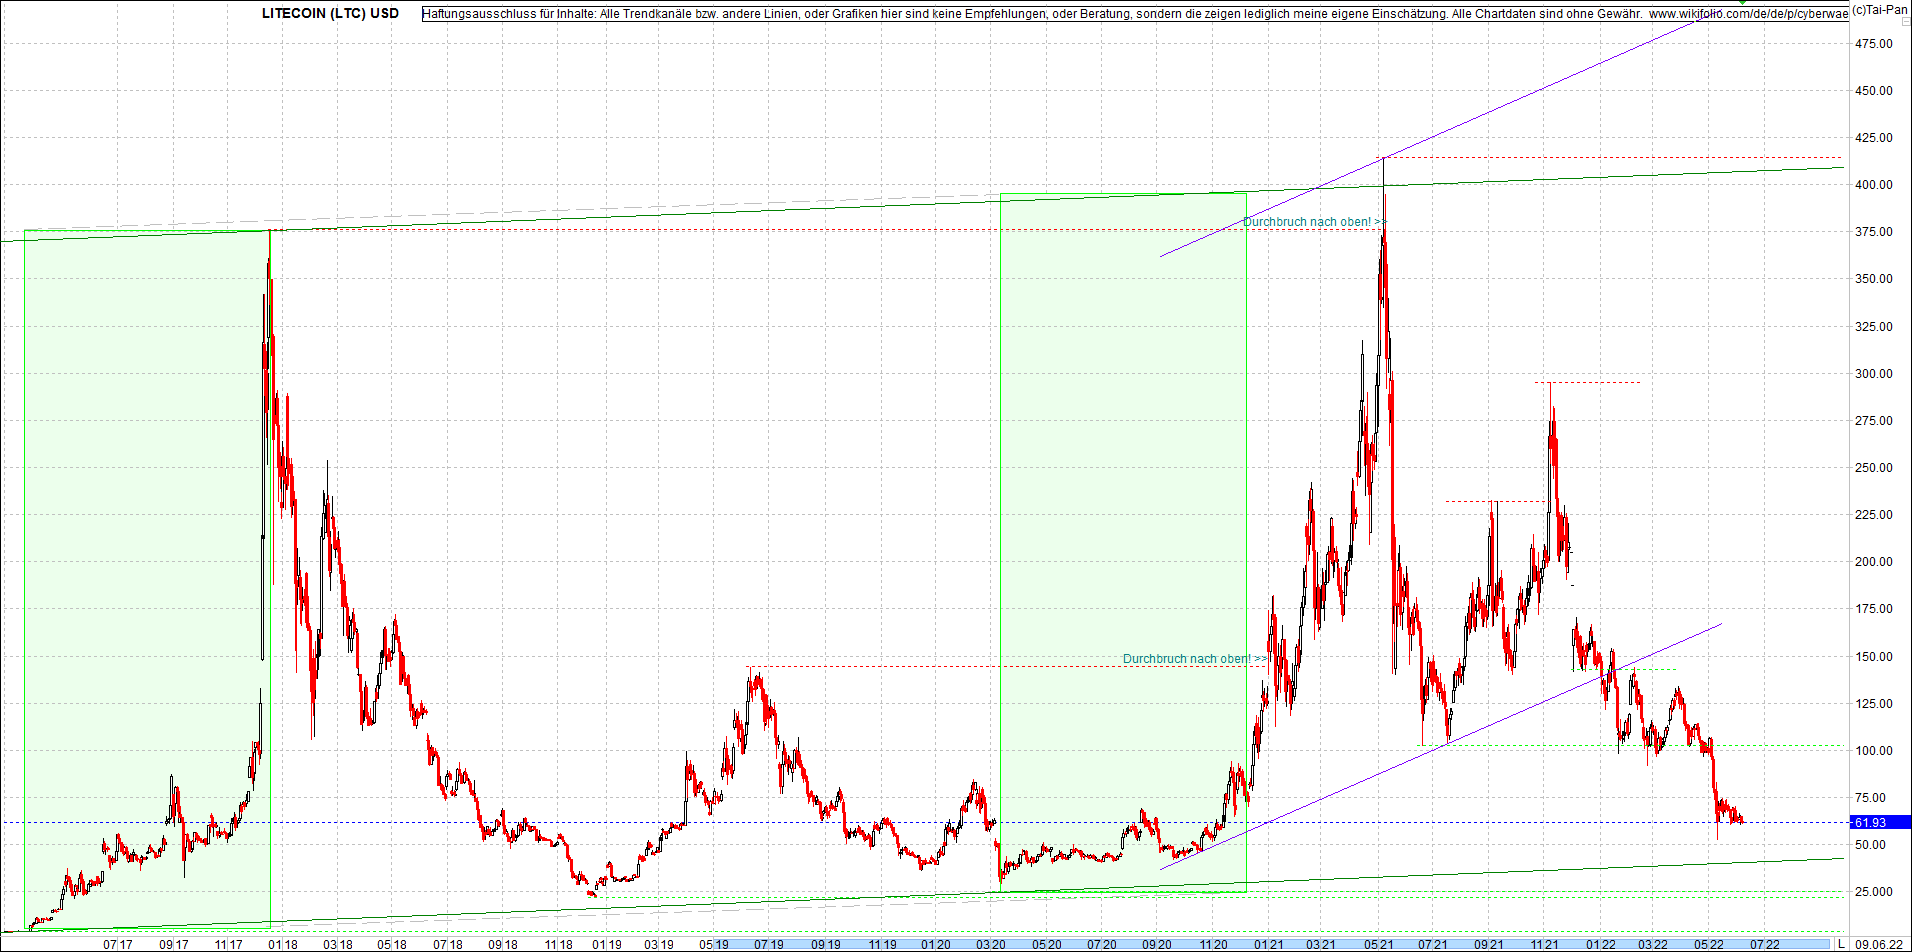The width and height of the screenshot is (1912, 952).
Task: Click the 300.00 price axis label
Action: 1874,374
